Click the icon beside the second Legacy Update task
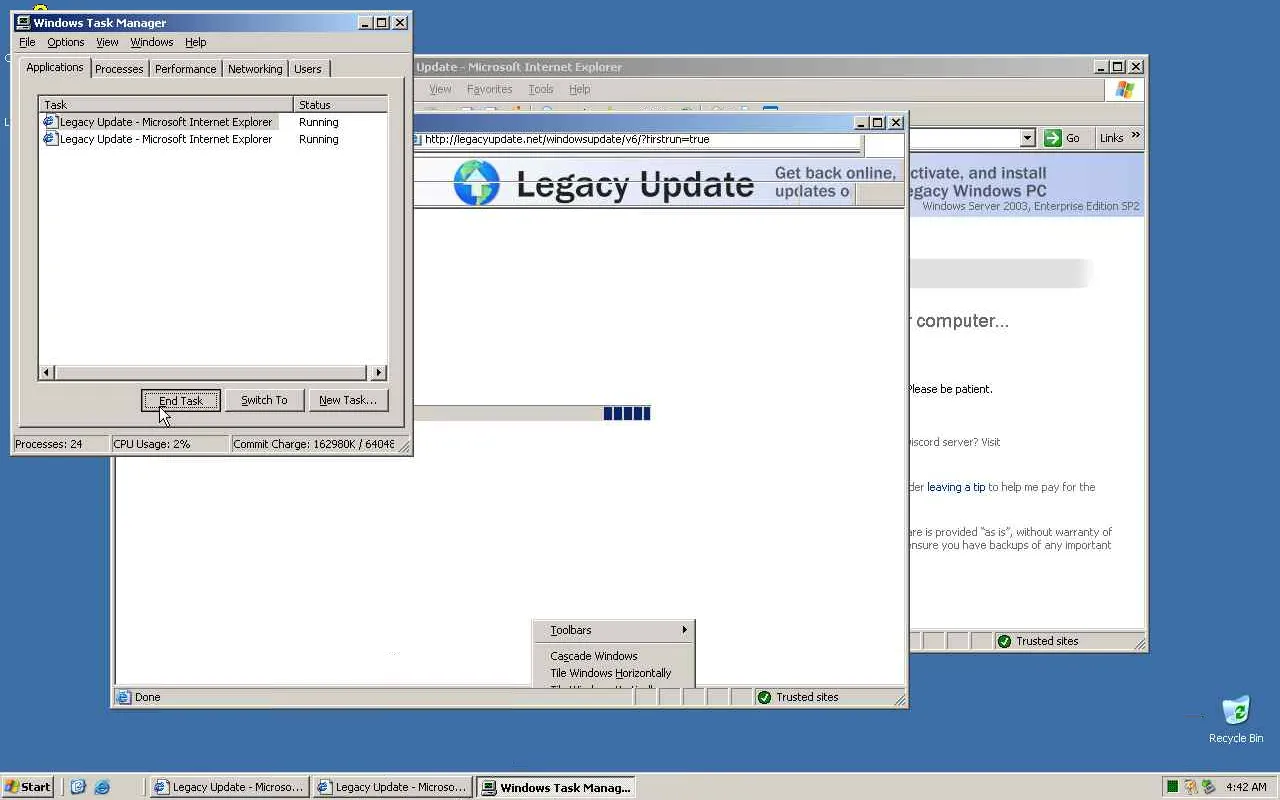This screenshot has width=1280, height=800. [50, 139]
